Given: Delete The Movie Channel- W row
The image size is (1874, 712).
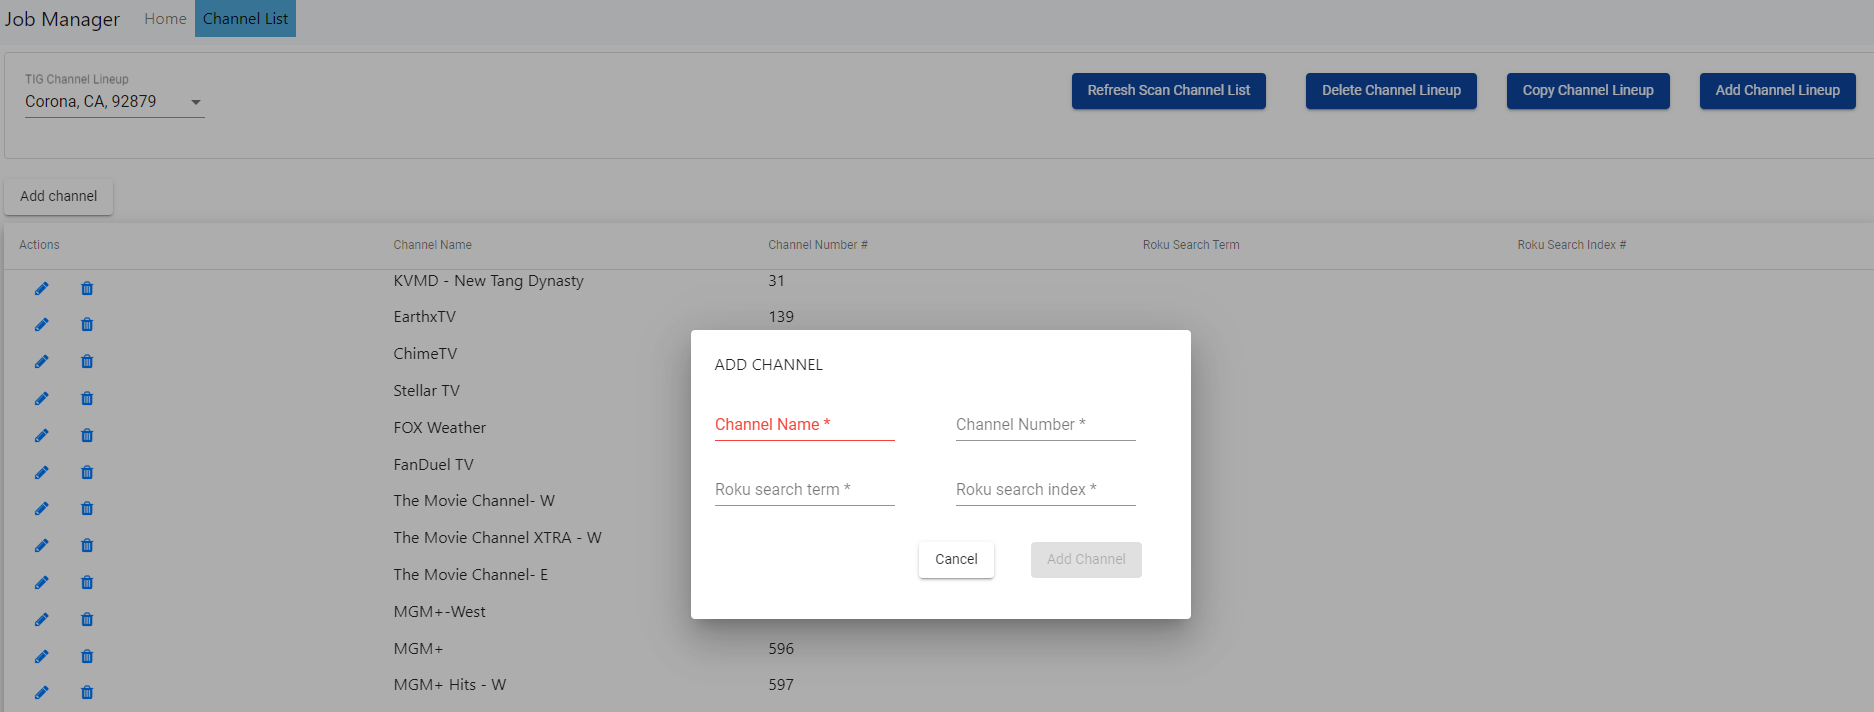Looking at the screenshot, I should click(87, 508).
